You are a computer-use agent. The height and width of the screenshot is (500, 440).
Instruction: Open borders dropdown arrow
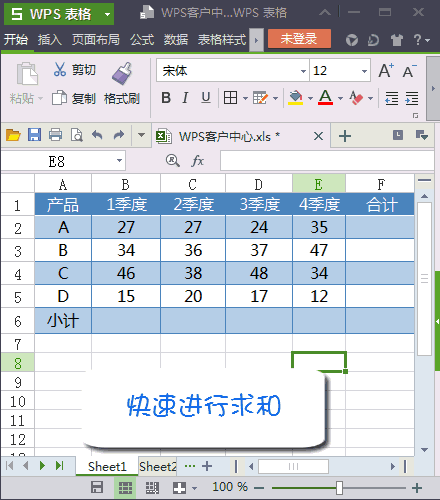coord(245,98)
